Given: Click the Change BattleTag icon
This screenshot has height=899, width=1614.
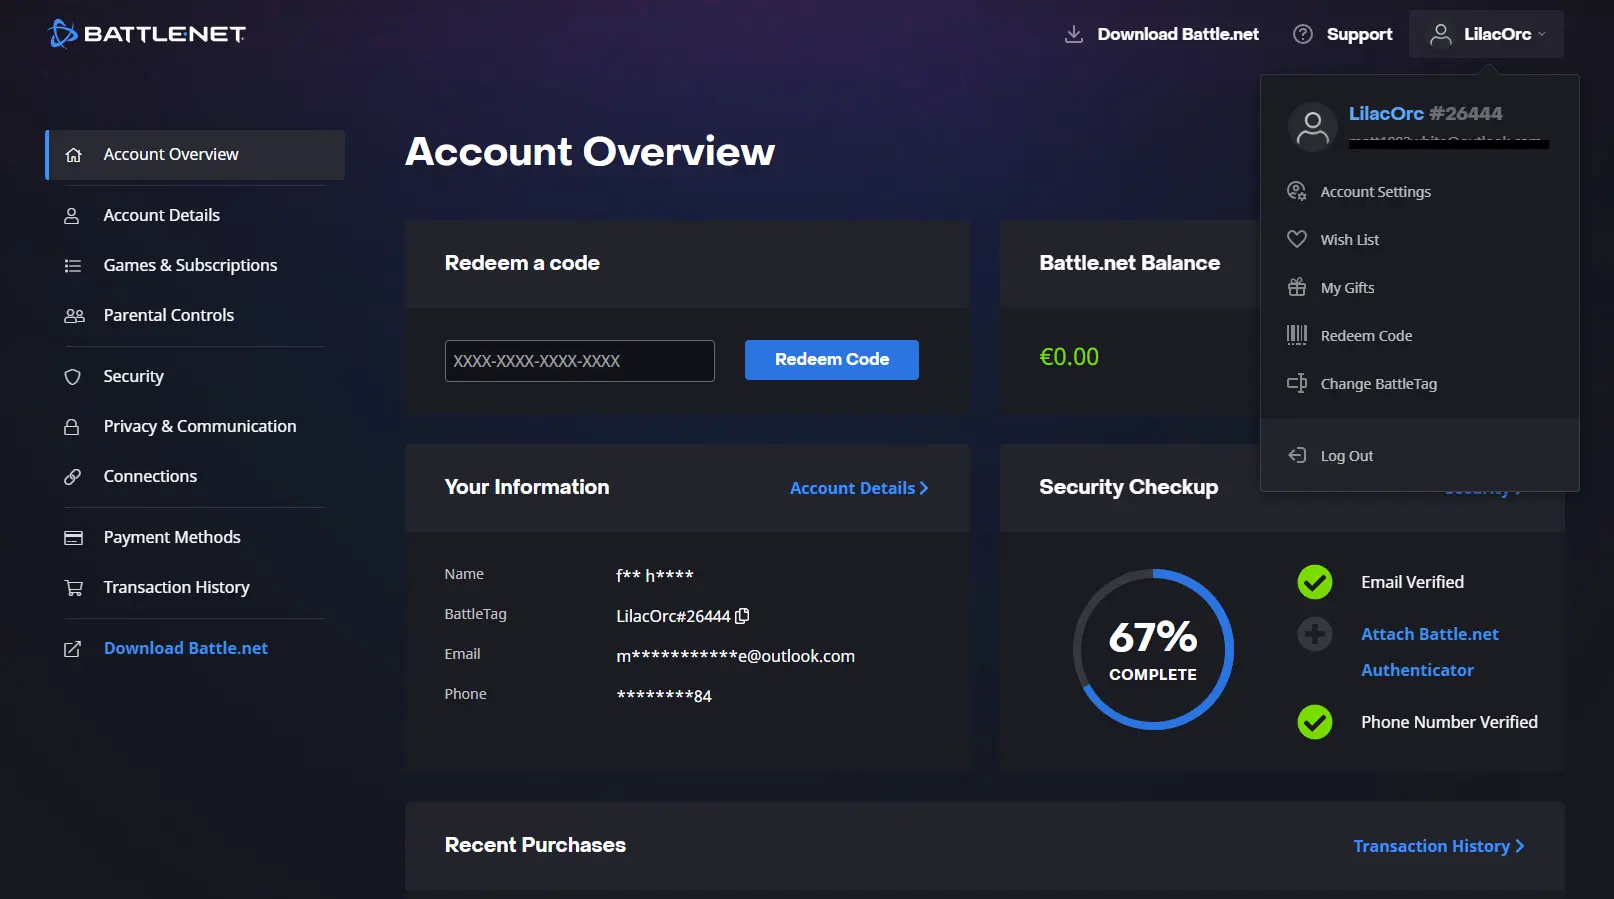Looking at the screenshot, I should (x=1296, y=383).
